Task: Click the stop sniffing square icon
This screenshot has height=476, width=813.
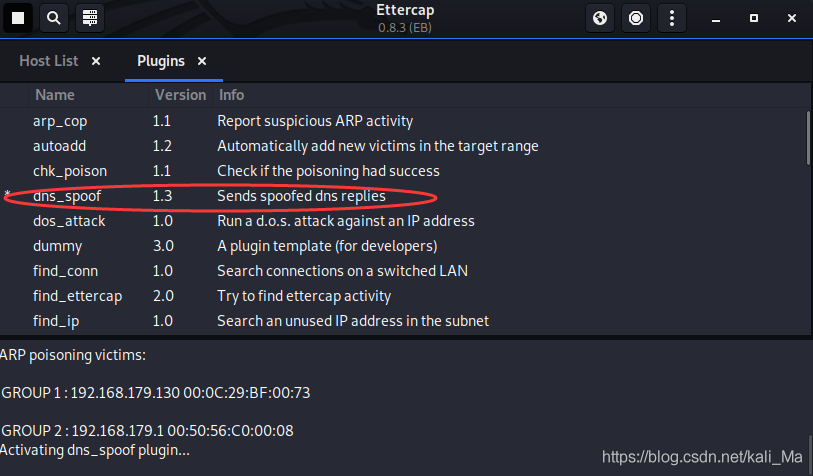Action: click(18, 18)
